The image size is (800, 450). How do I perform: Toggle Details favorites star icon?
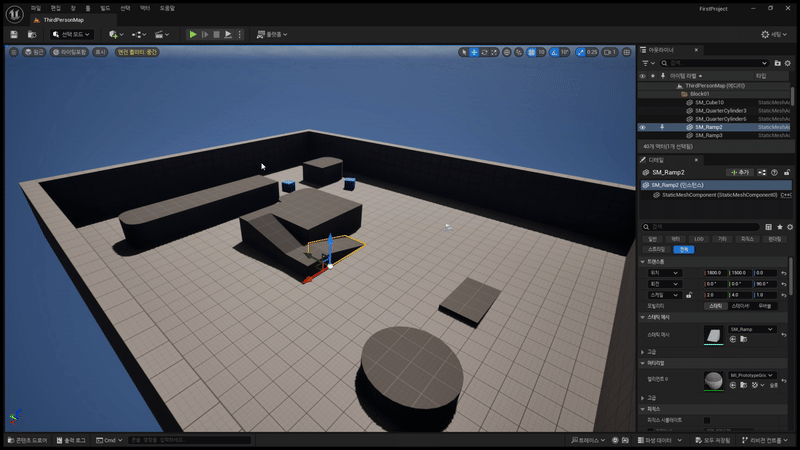click(780, 227)
